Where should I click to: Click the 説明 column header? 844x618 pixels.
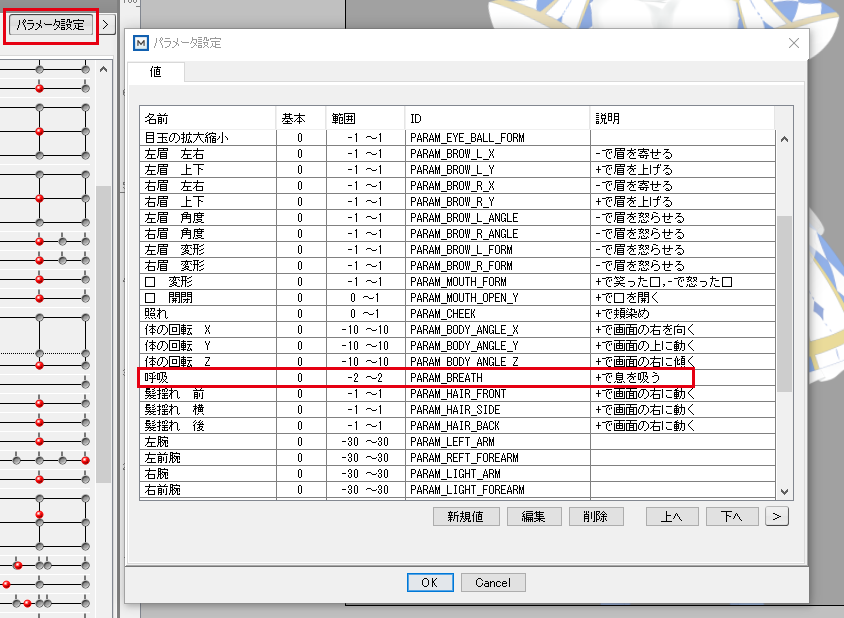pyautogui.click(x=683, y=118)
